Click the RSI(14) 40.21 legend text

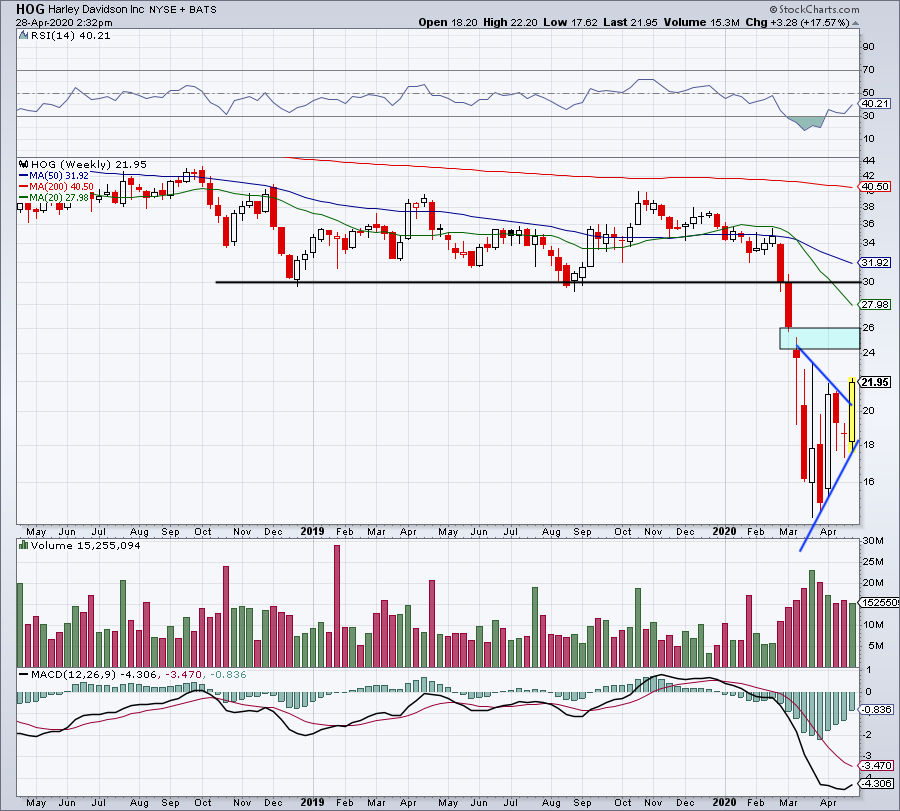70,36
